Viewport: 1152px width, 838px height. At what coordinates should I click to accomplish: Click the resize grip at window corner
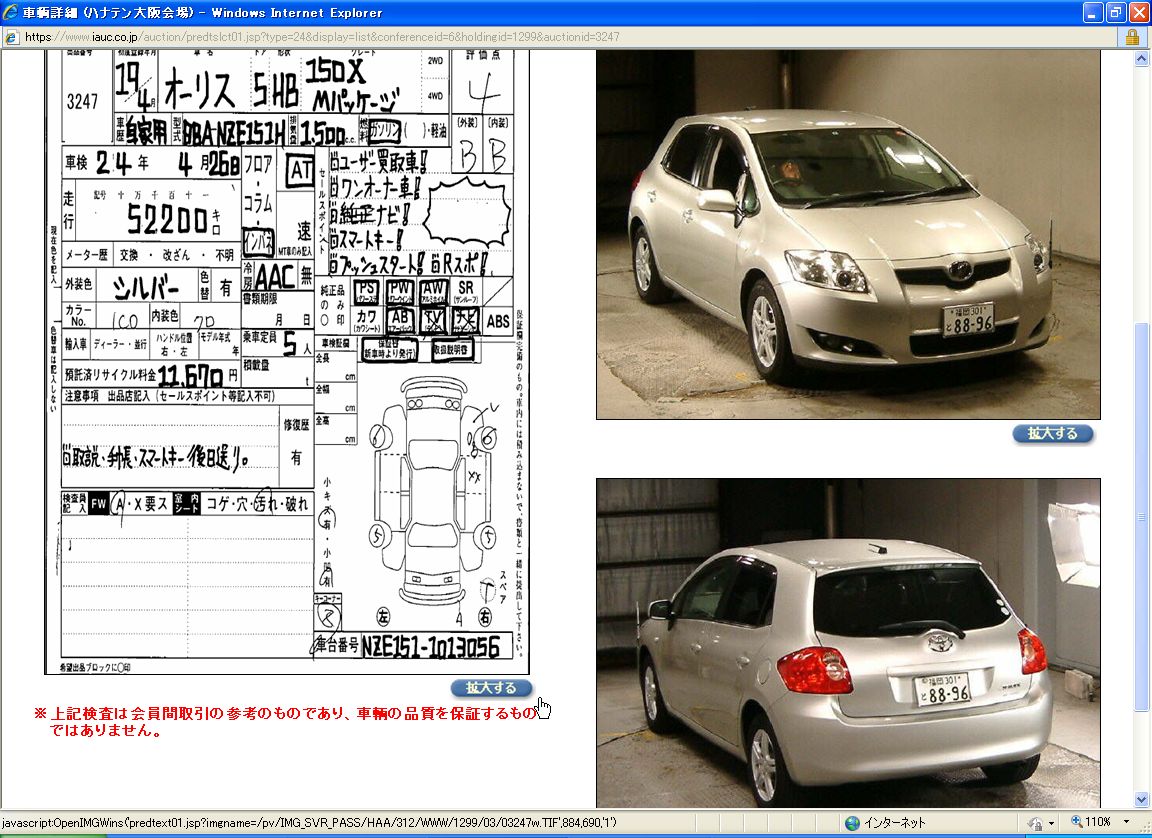1144,830
